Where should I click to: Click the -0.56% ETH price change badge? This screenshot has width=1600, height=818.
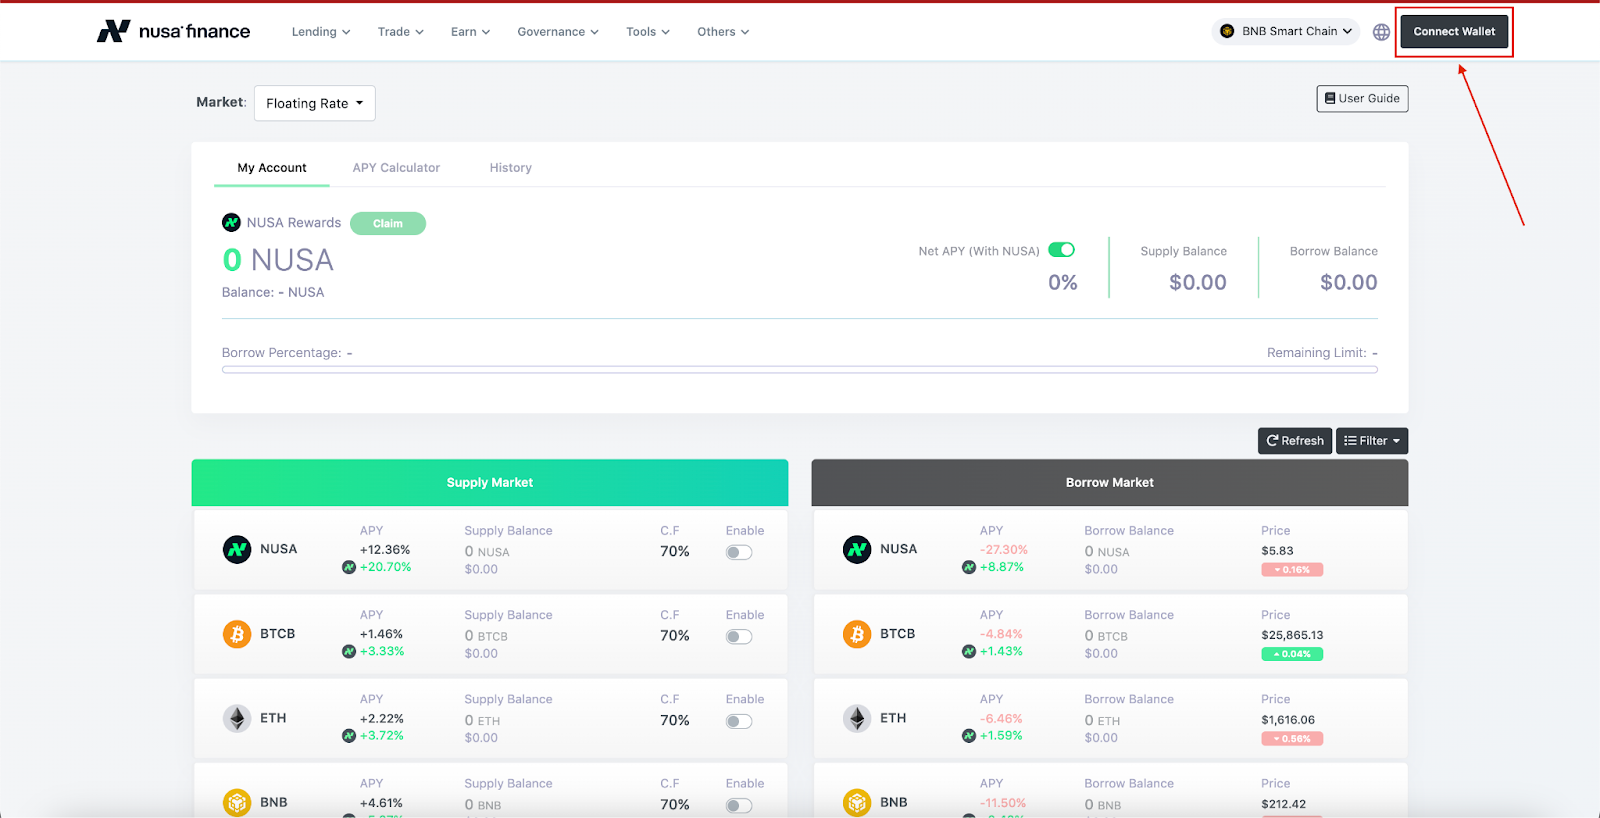coord(1292,739)
